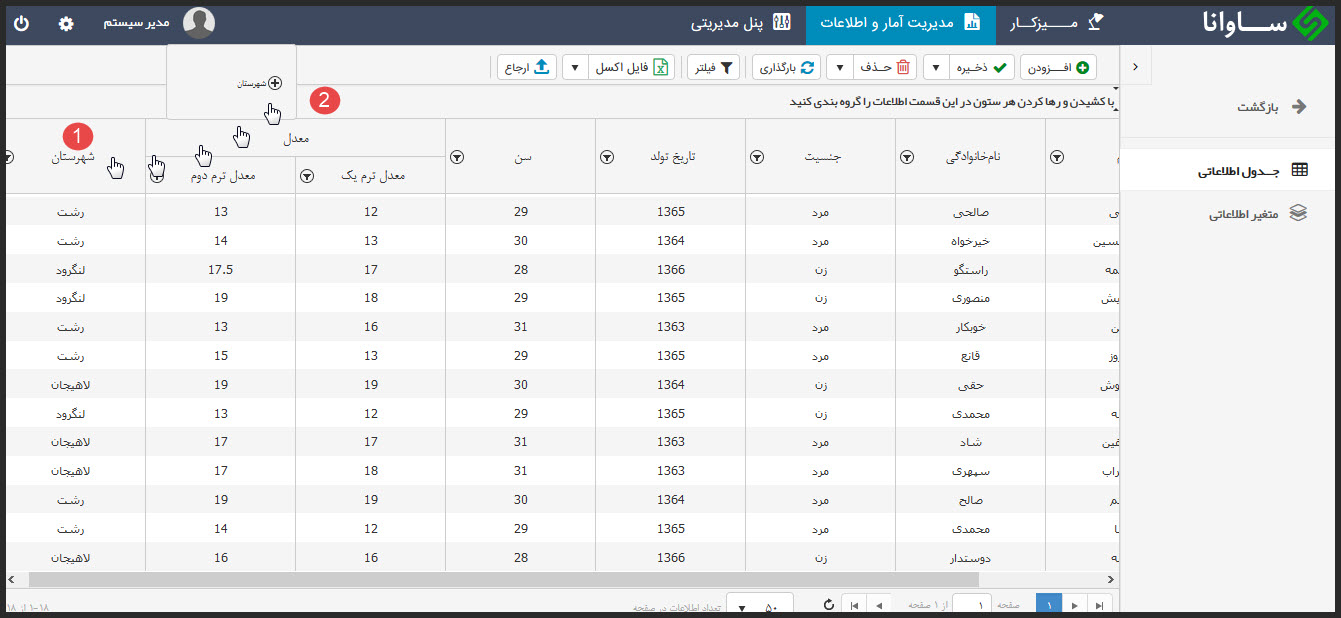This screenshot has width=1341, height=618.
Task: Go to the next page with the arrow control
Action: pyautogui.click(x=1075, y=605)
